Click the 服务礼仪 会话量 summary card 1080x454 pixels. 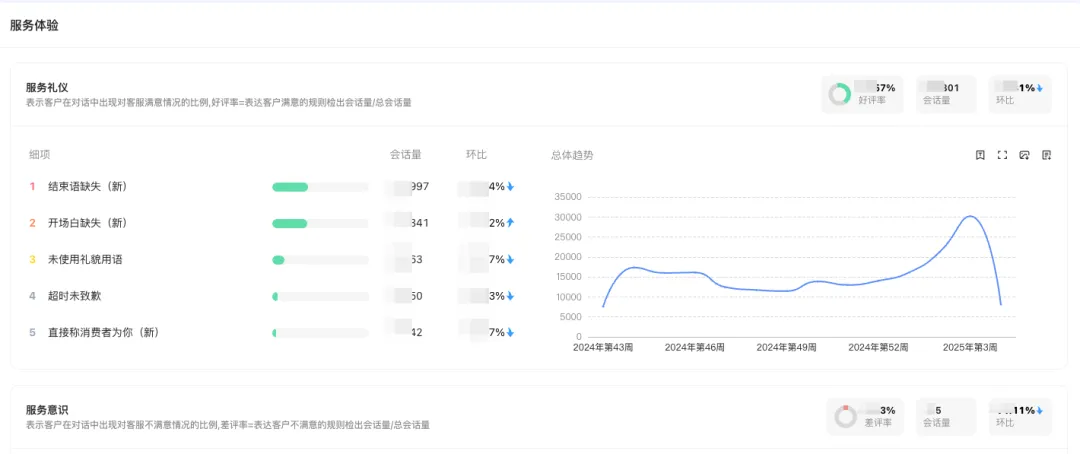[946, 94]
